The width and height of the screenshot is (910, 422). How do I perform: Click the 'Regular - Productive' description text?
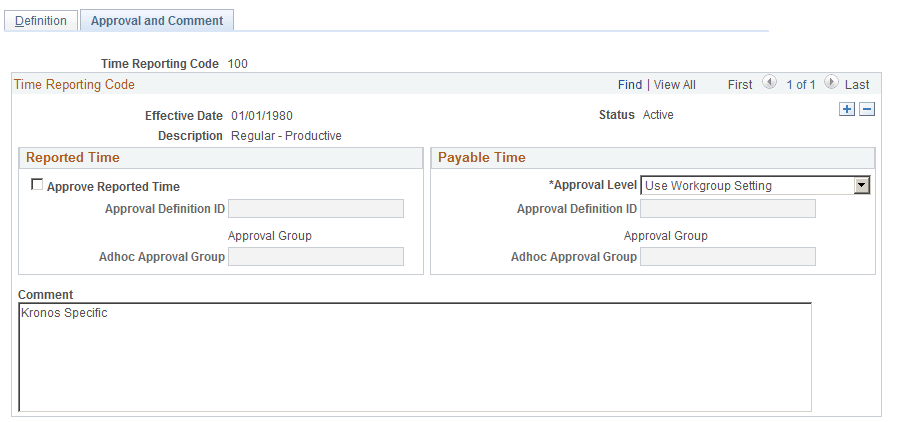(x=286, y=136)
